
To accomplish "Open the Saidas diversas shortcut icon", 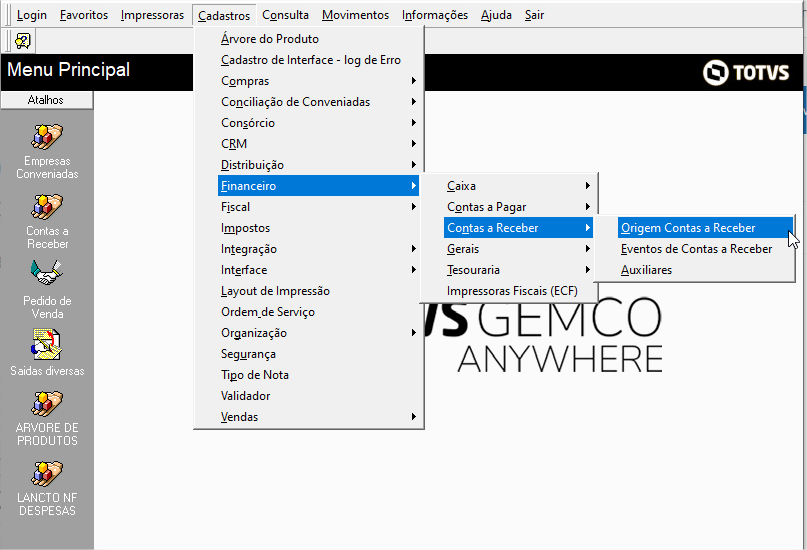I will (47, 344).
